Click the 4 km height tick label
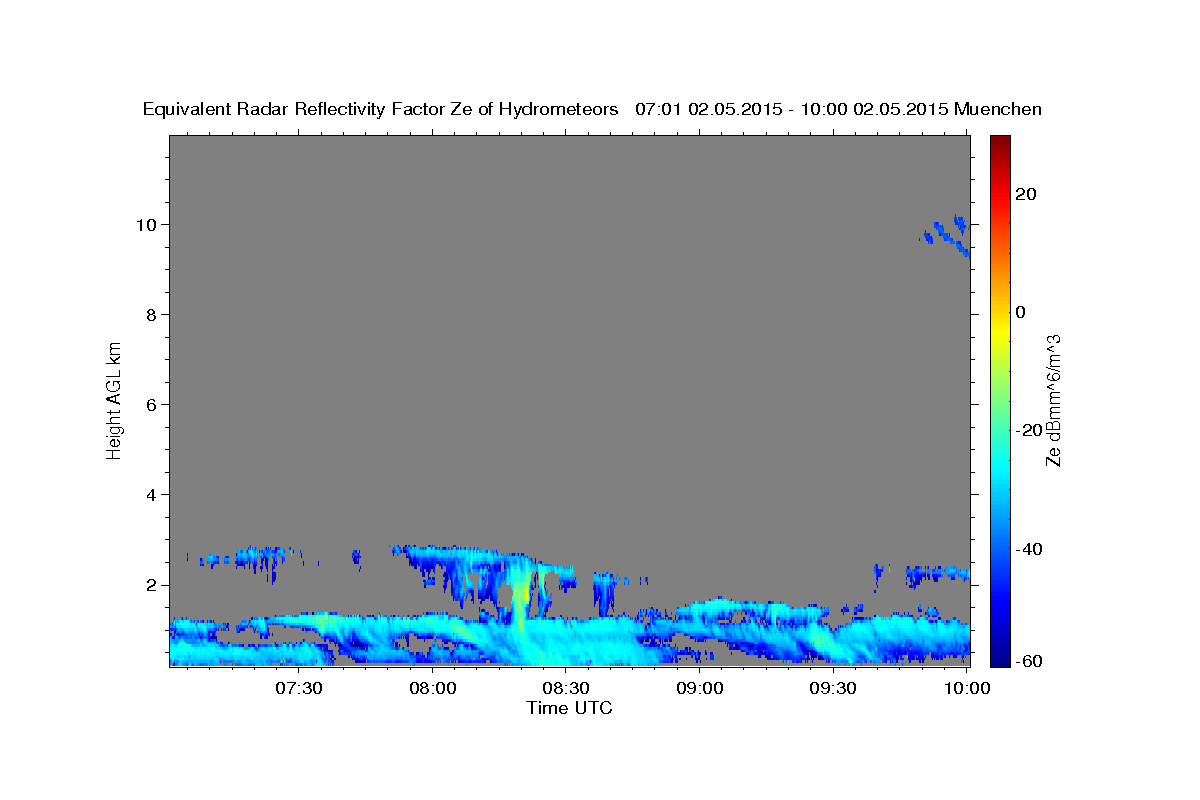The image size is (1200, 800). tap(152, 494)
